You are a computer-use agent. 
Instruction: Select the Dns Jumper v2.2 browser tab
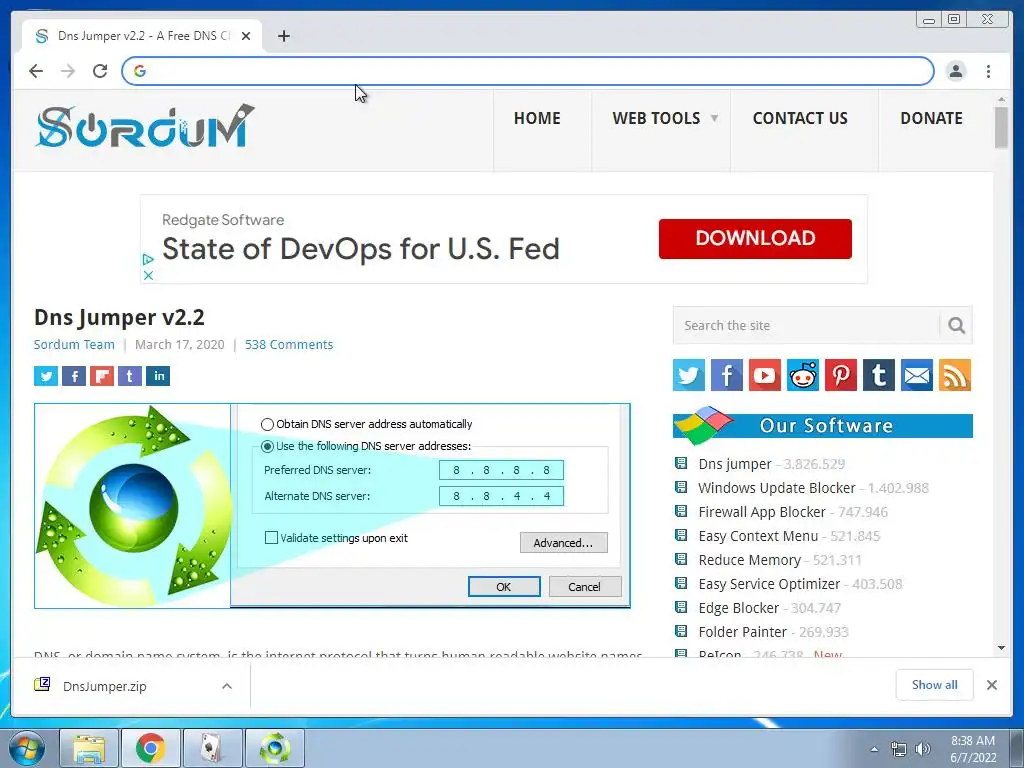point(142,36)
